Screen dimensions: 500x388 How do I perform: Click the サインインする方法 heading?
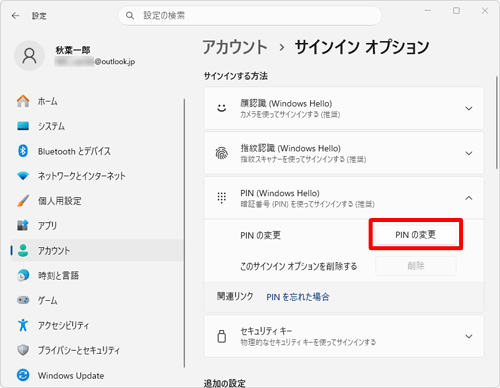tap(236, 76)
